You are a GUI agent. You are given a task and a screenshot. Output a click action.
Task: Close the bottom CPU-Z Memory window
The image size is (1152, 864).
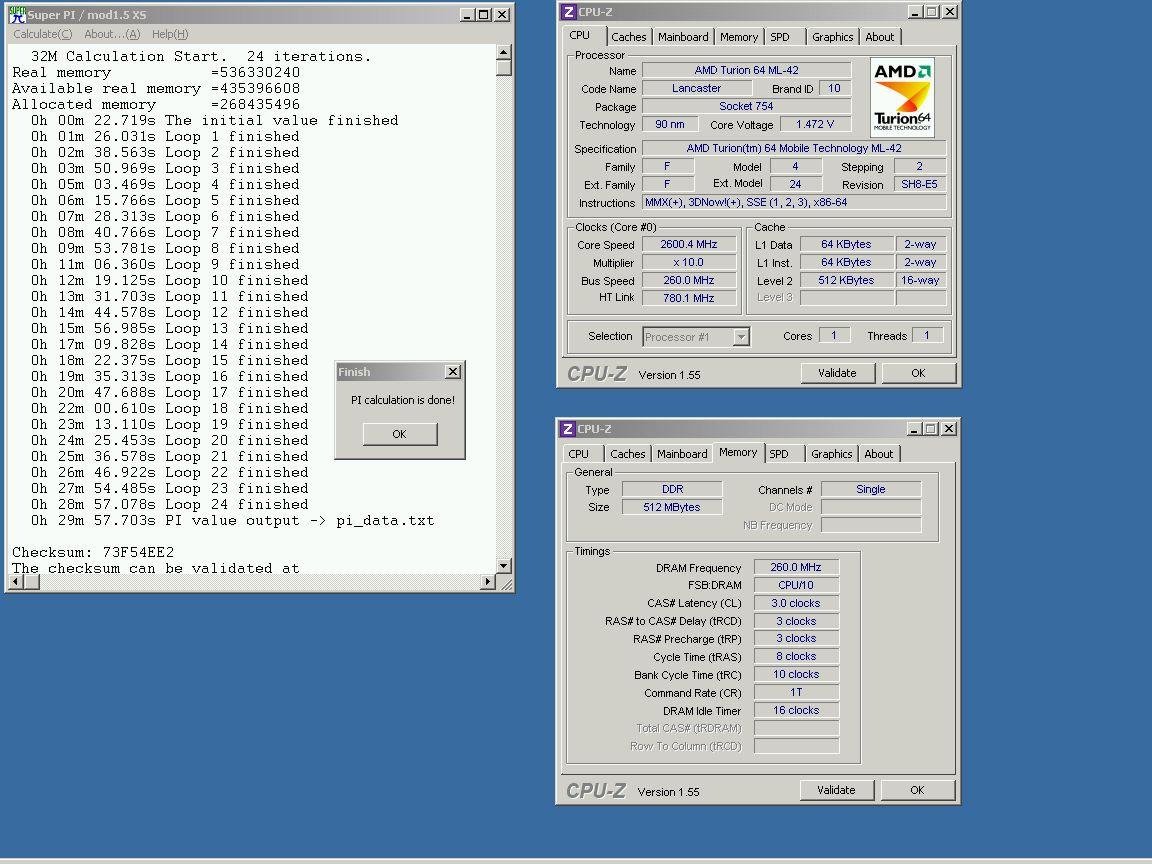[x=949, y=429]
